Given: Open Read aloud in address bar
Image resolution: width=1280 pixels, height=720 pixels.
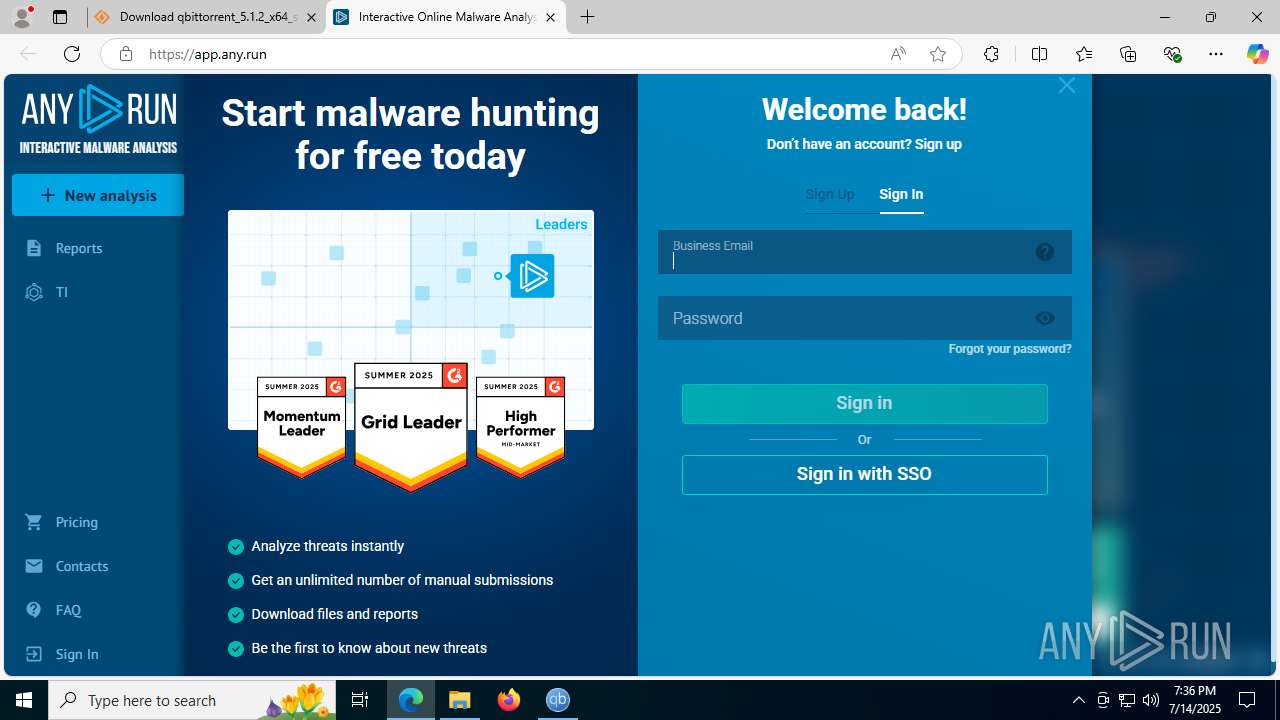Looking at the screenshot, I should [x=898, y=54].
